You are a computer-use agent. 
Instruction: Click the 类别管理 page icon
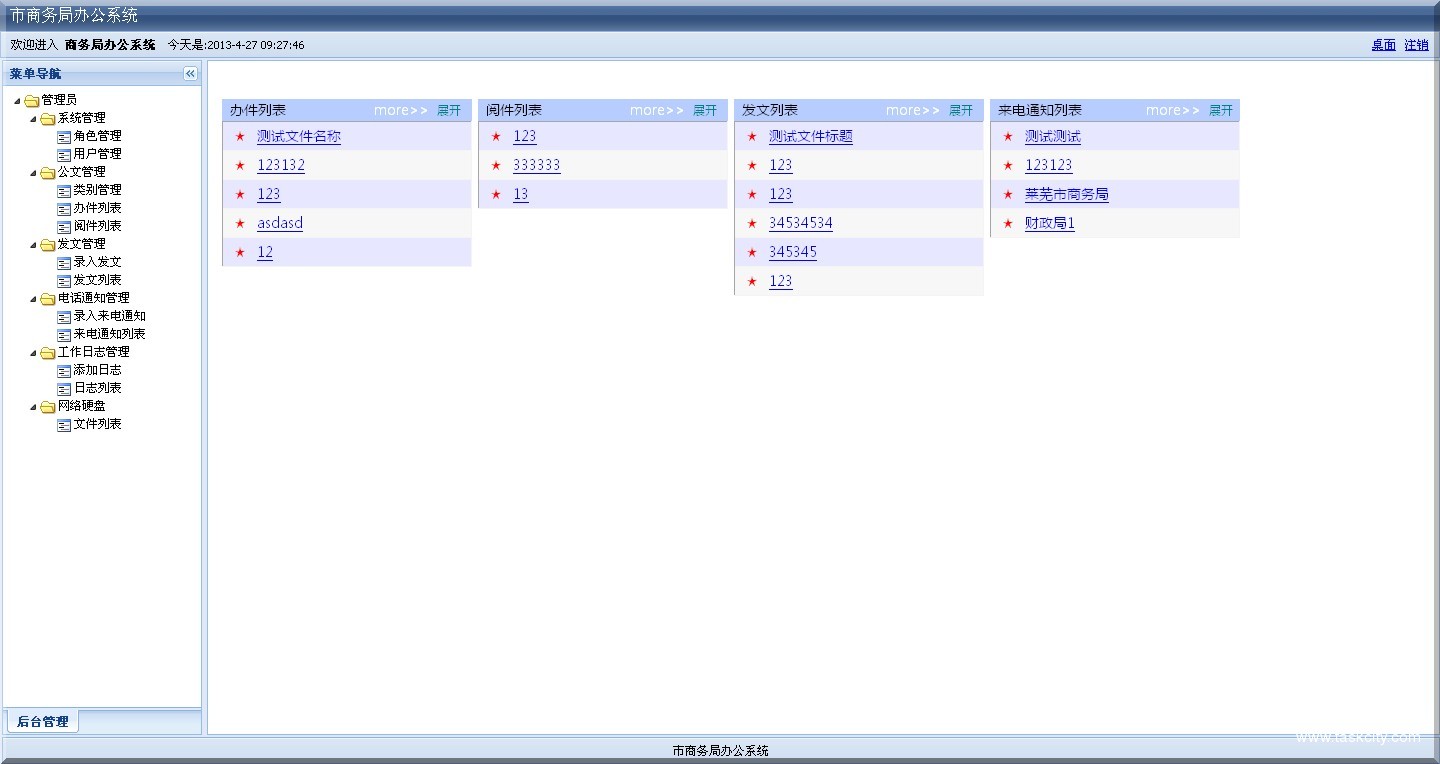tap(64, 190)
